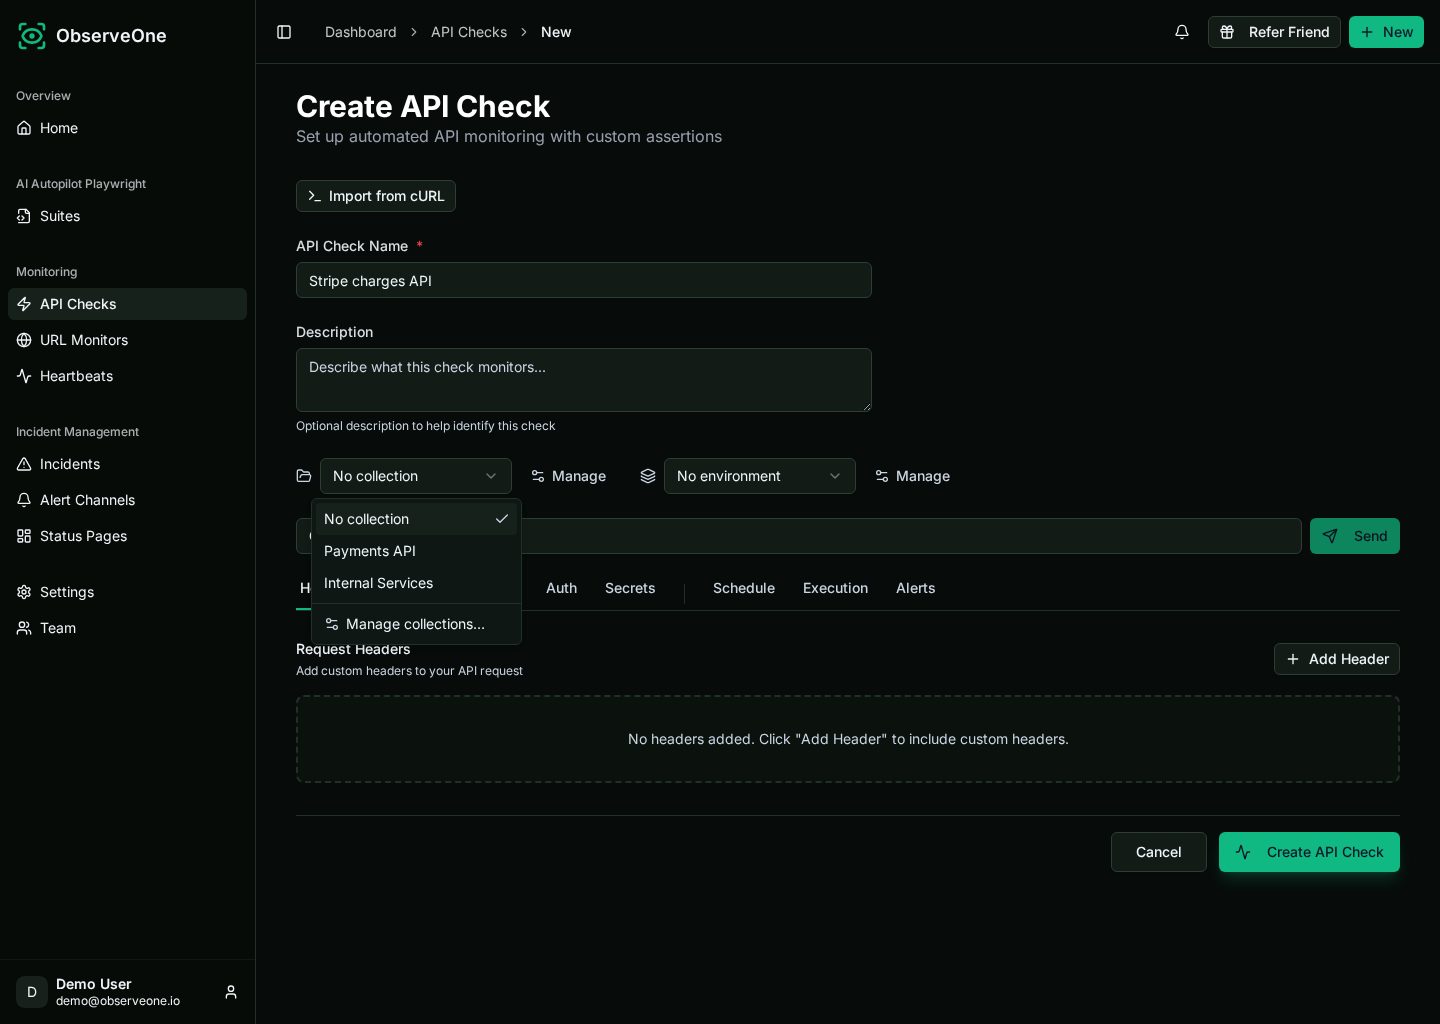The width and height of the screenshot is (1440, 1024).
Task: Focus the API Check Name field
Action: (584, 280)
